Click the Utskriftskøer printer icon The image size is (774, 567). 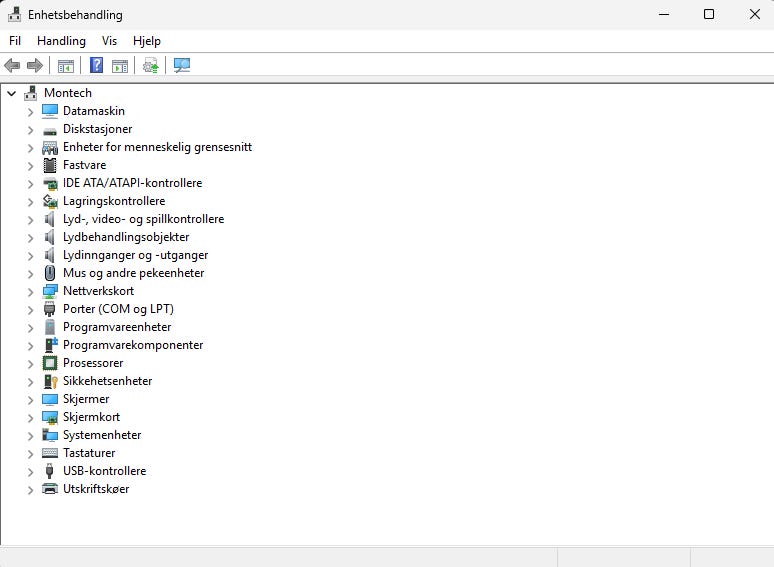pos(50,489)
